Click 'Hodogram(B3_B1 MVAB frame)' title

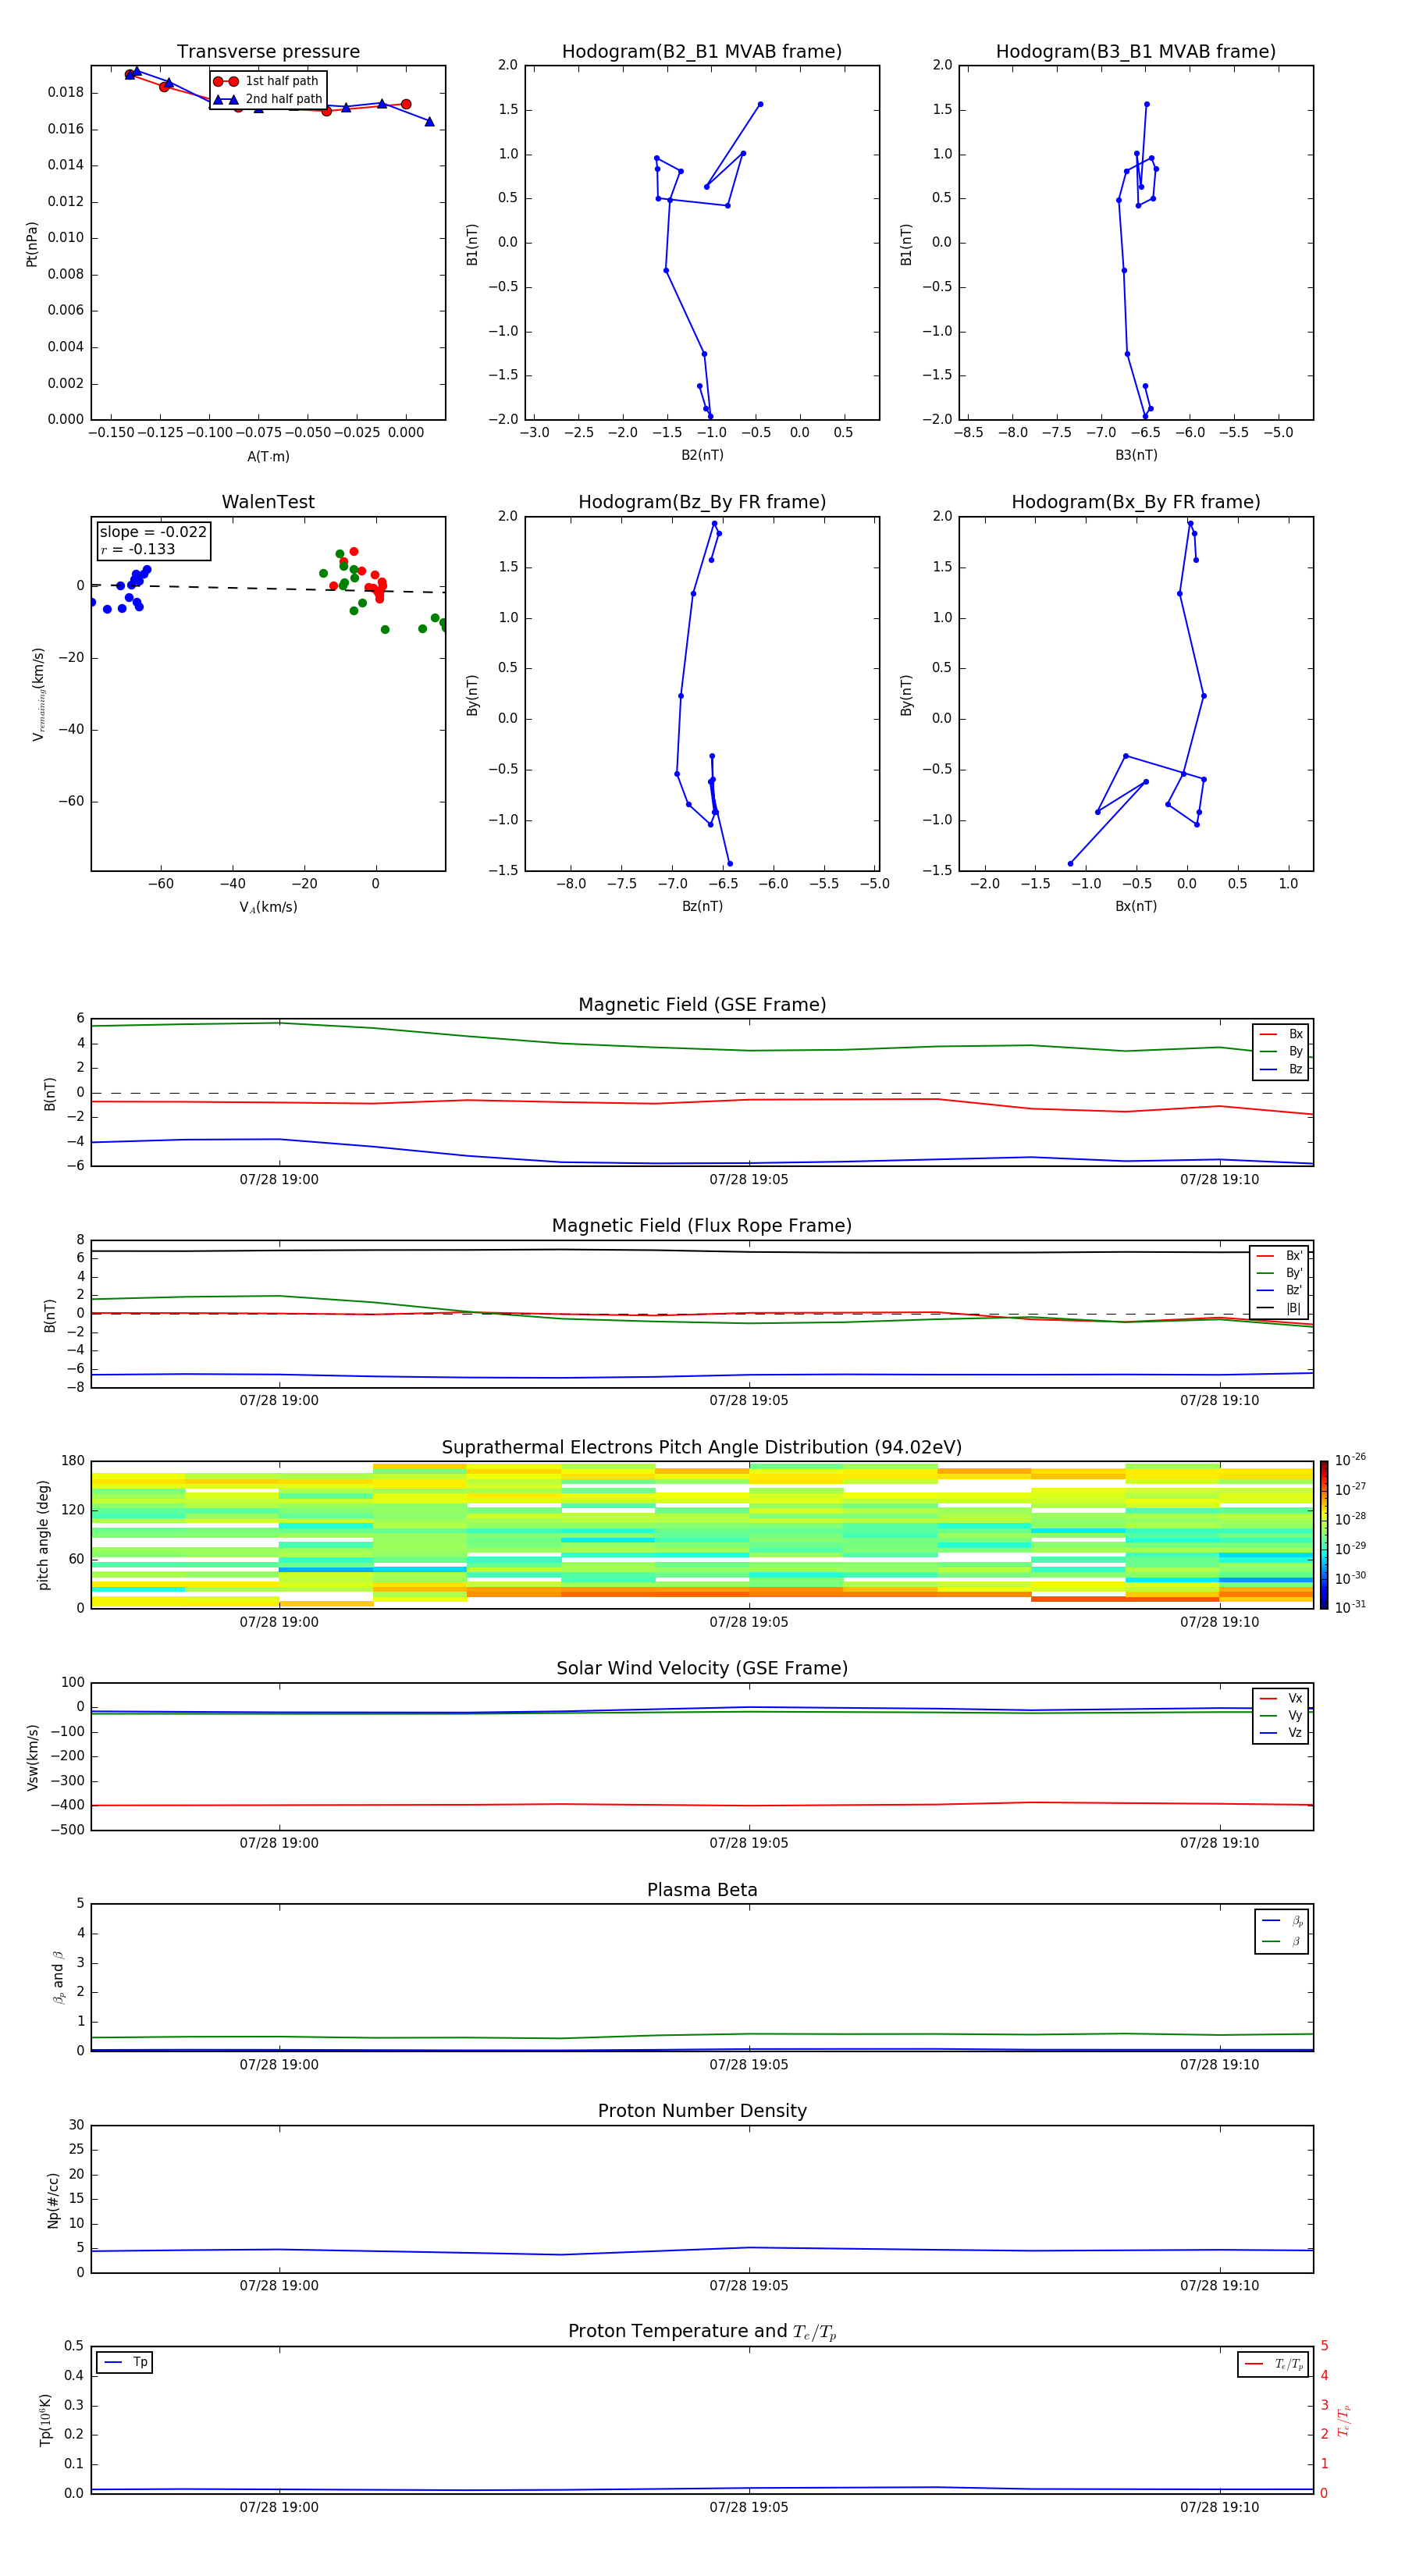coord(1136,52)
